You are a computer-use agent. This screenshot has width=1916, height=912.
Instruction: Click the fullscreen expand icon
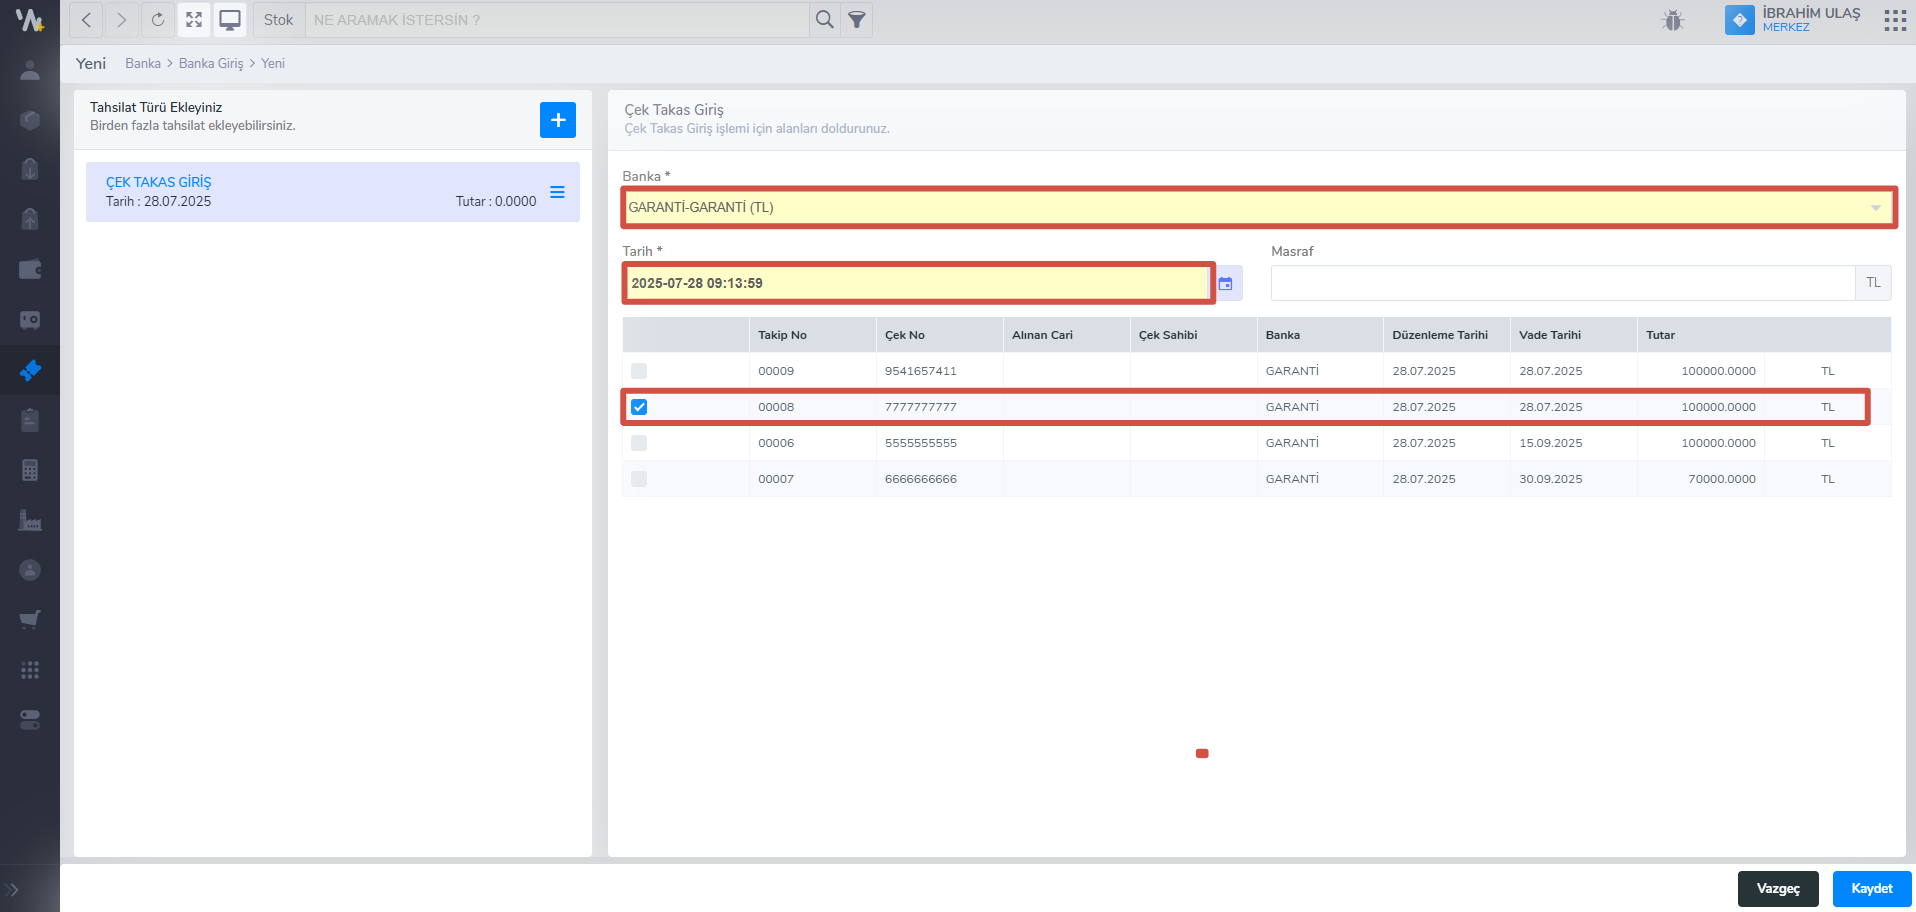coord(194,20)
